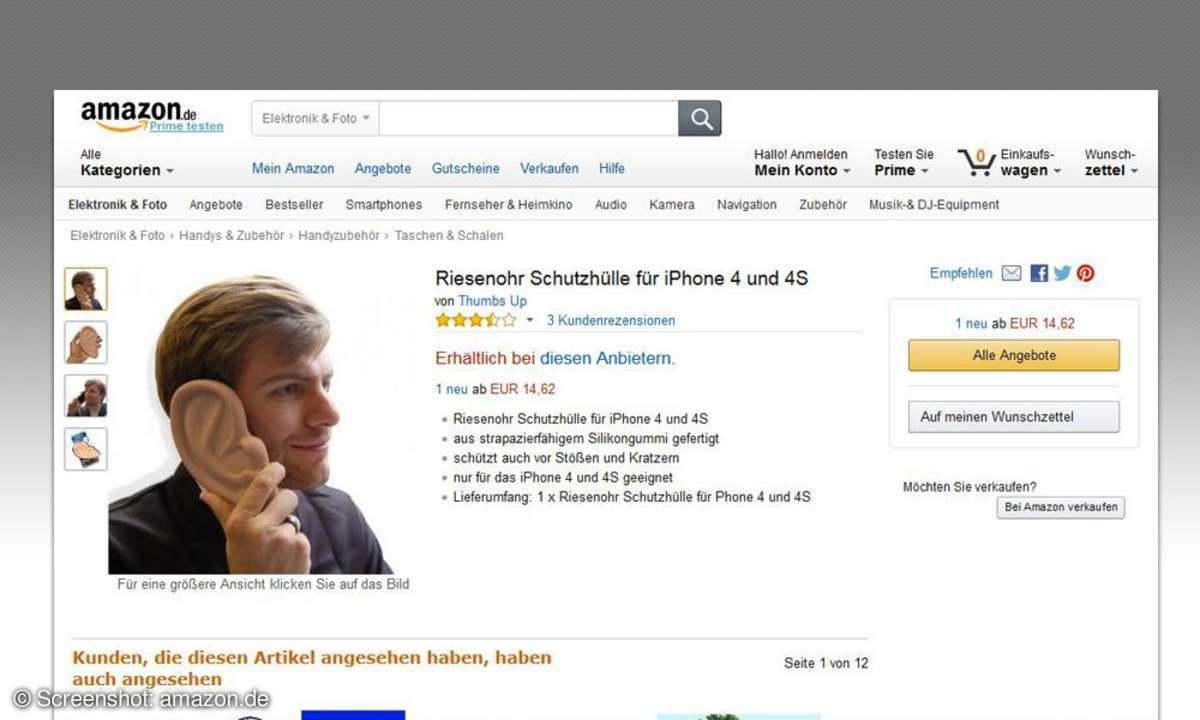The height and width of the screenshot is (720, 1200).
Task: View the giant ear case thumbnail
Action: coord(86,343)
